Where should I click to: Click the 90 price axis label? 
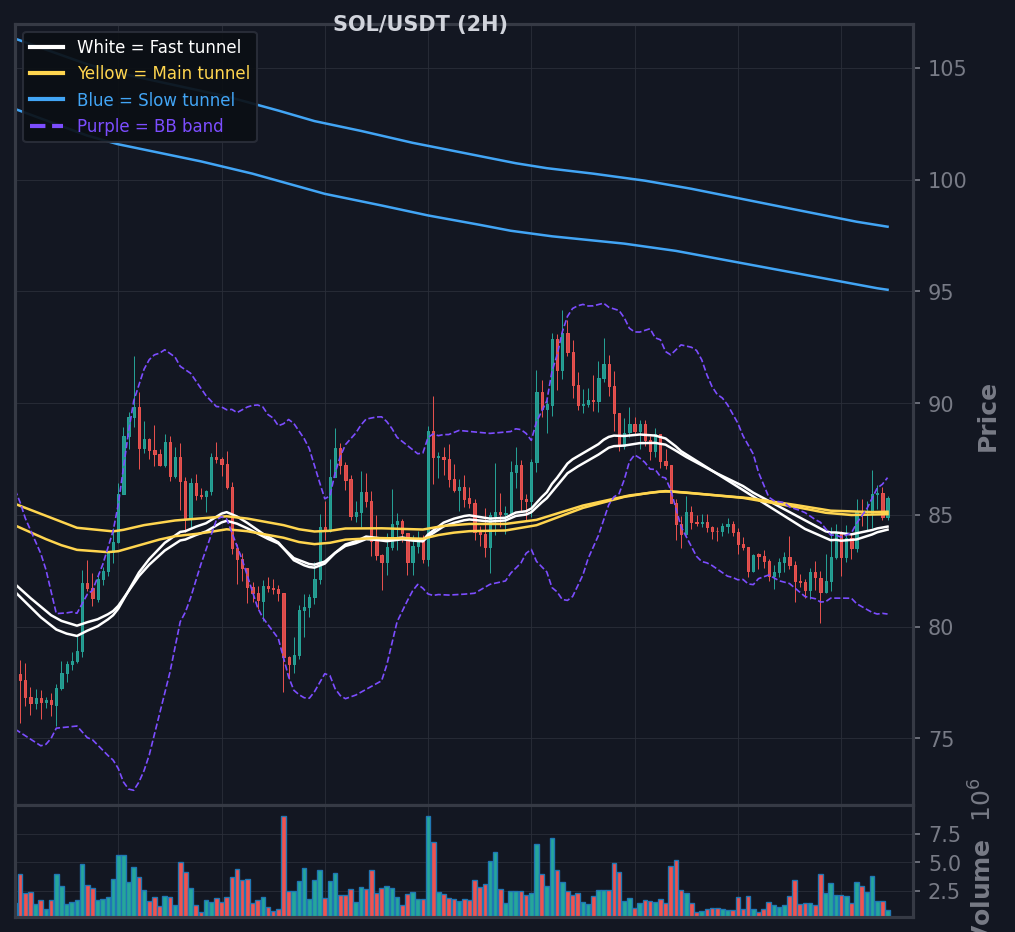941,405
